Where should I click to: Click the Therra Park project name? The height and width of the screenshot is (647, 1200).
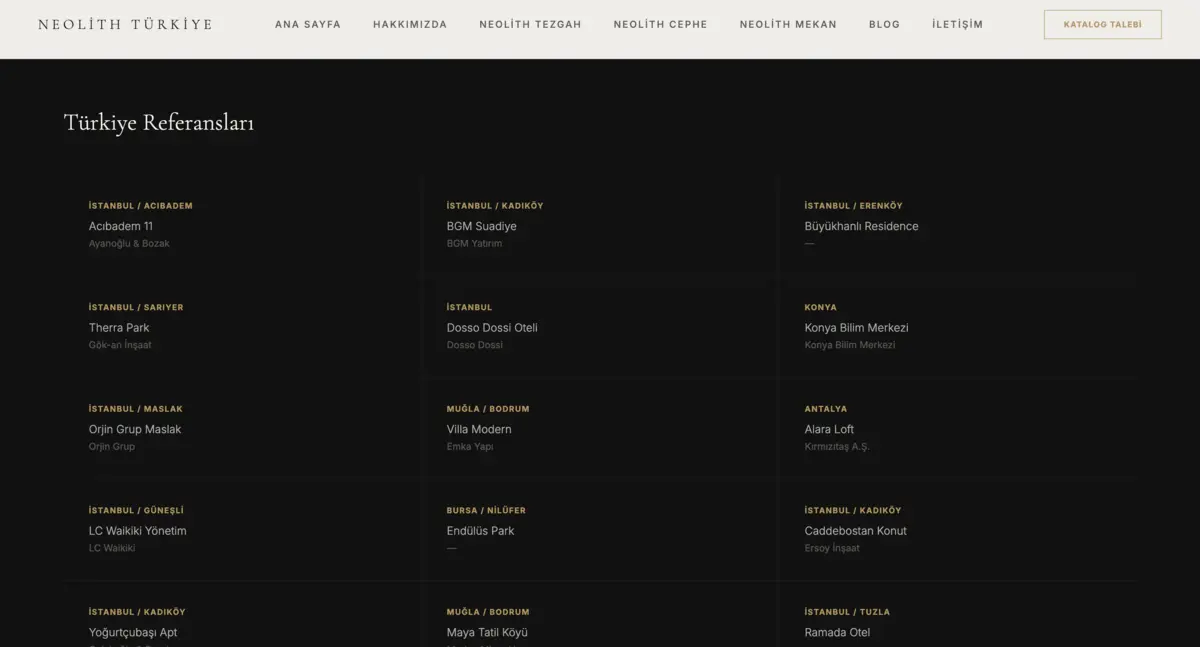tap(119, 328)
